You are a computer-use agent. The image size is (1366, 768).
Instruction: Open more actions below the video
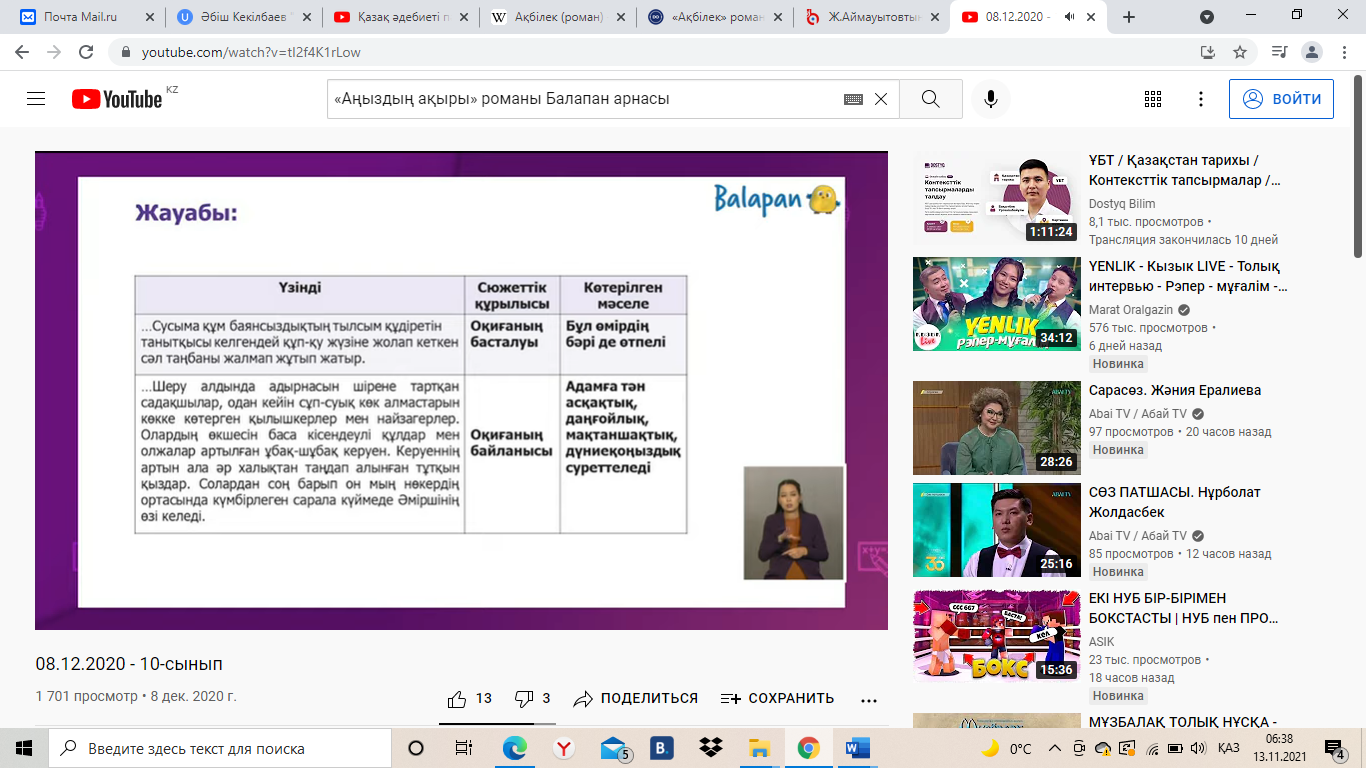868,700
